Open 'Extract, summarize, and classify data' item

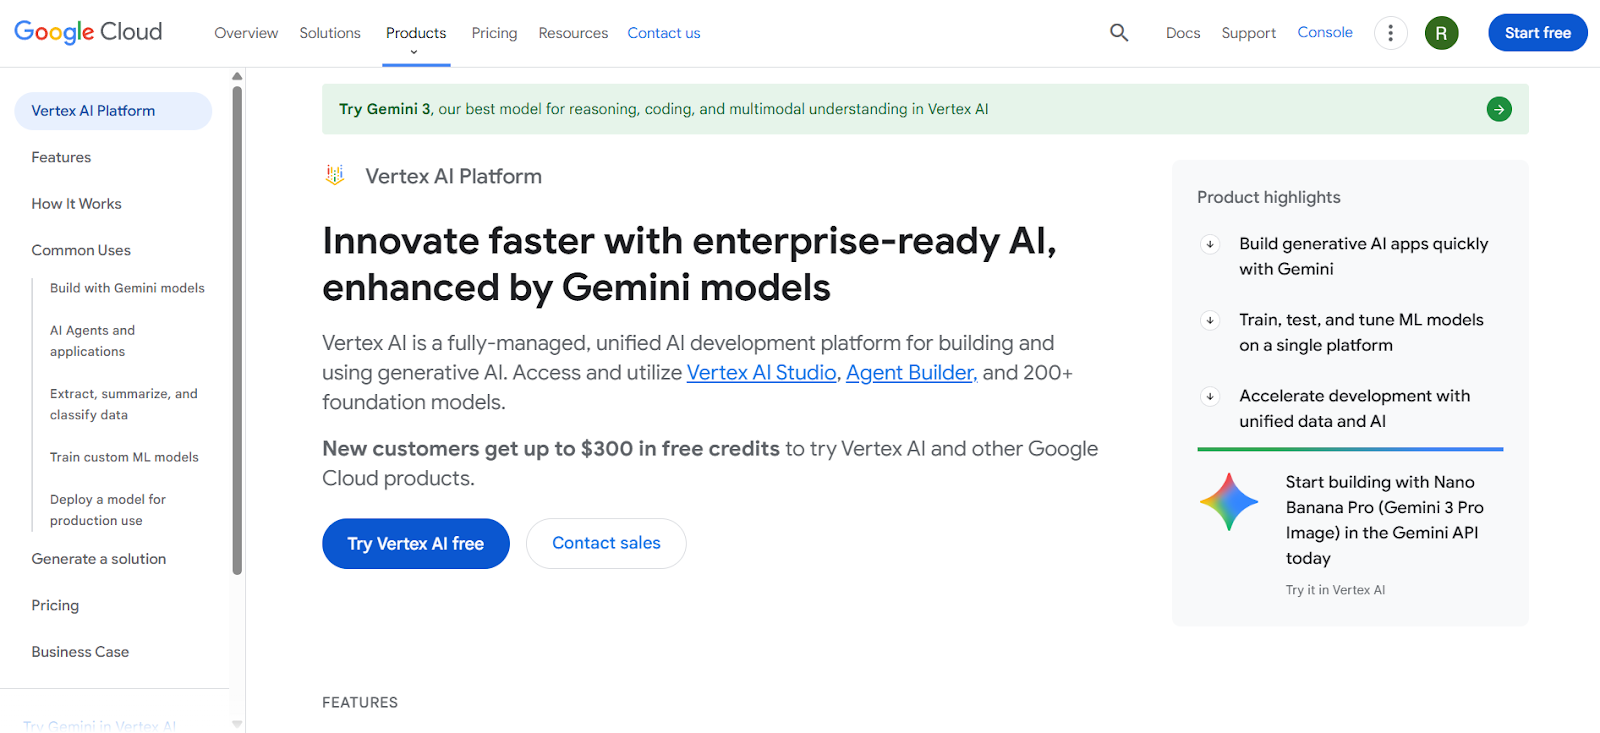pos(124,404)
